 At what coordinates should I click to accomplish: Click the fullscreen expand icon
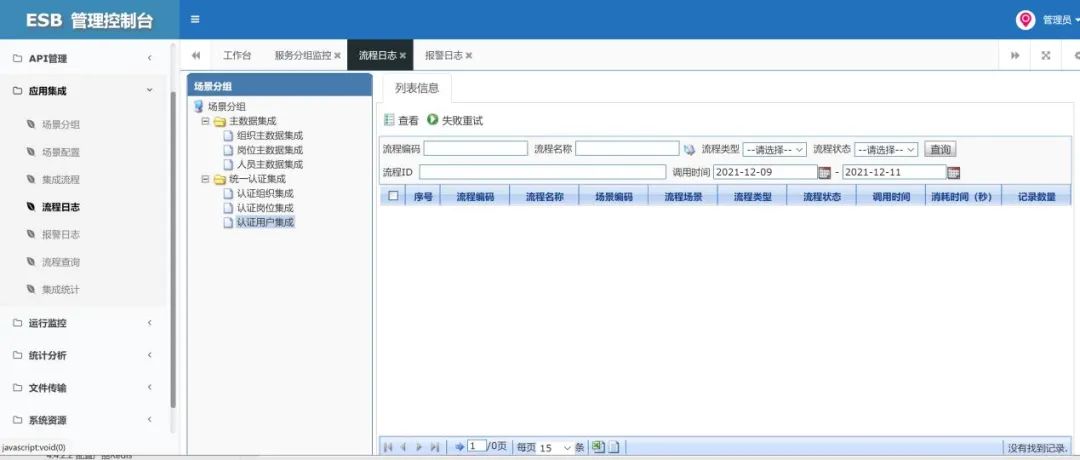point(1046,56)
